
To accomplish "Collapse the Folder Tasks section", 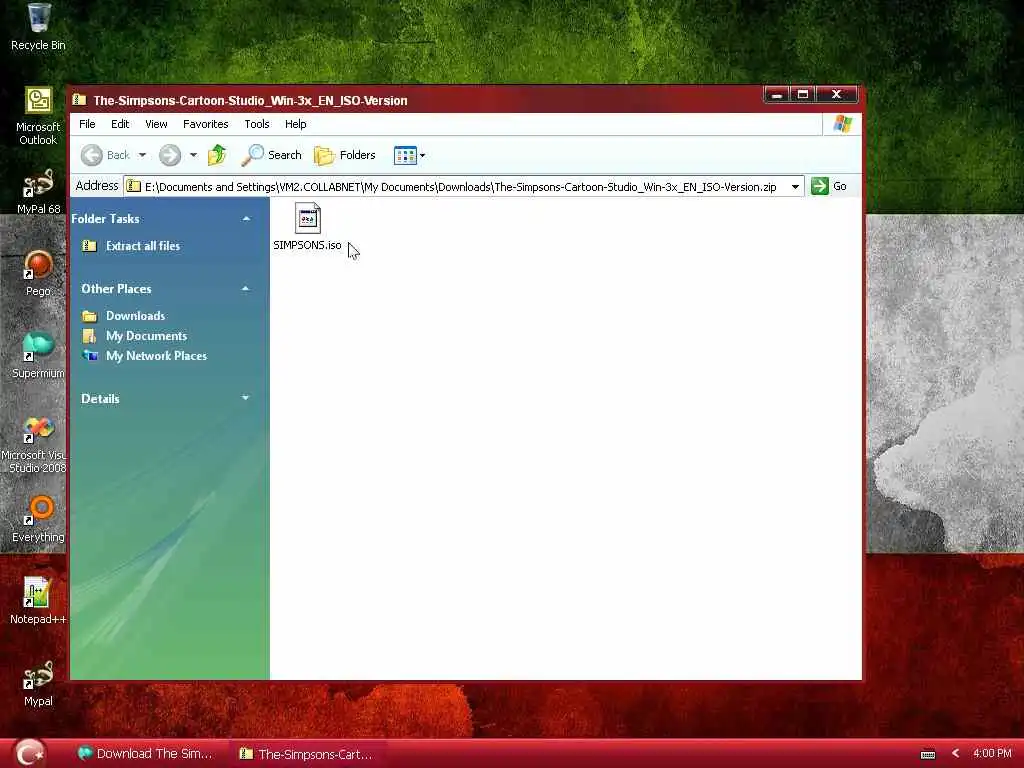I will 246,219.
